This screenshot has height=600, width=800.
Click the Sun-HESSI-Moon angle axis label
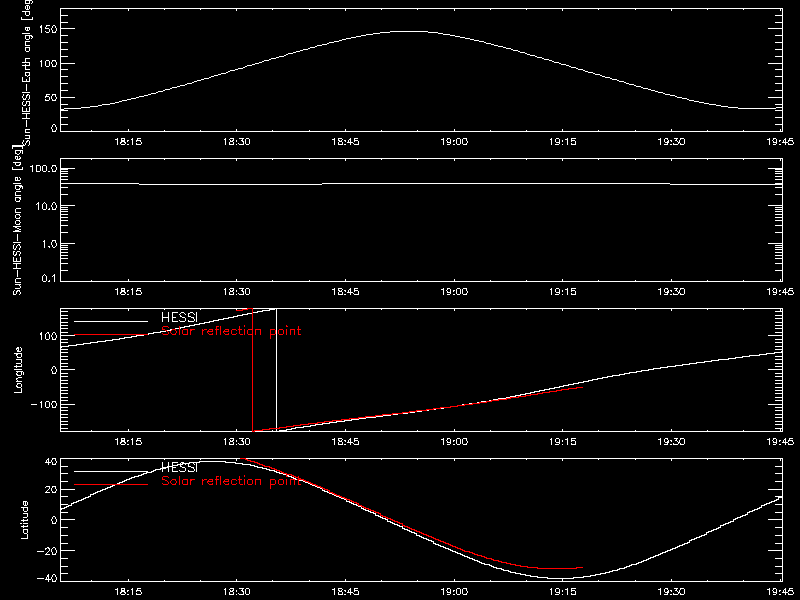tap(18, 220)
